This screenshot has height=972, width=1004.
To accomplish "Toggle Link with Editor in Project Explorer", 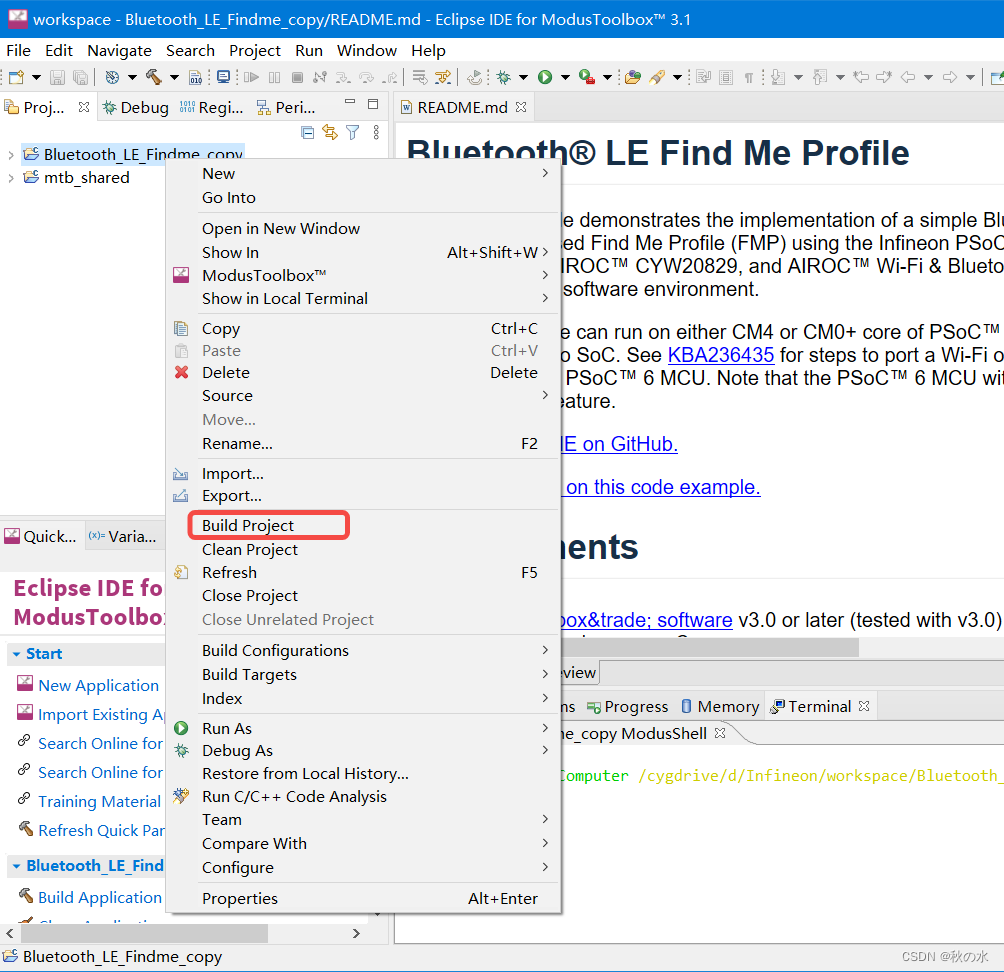I will (x=330, y=133).
